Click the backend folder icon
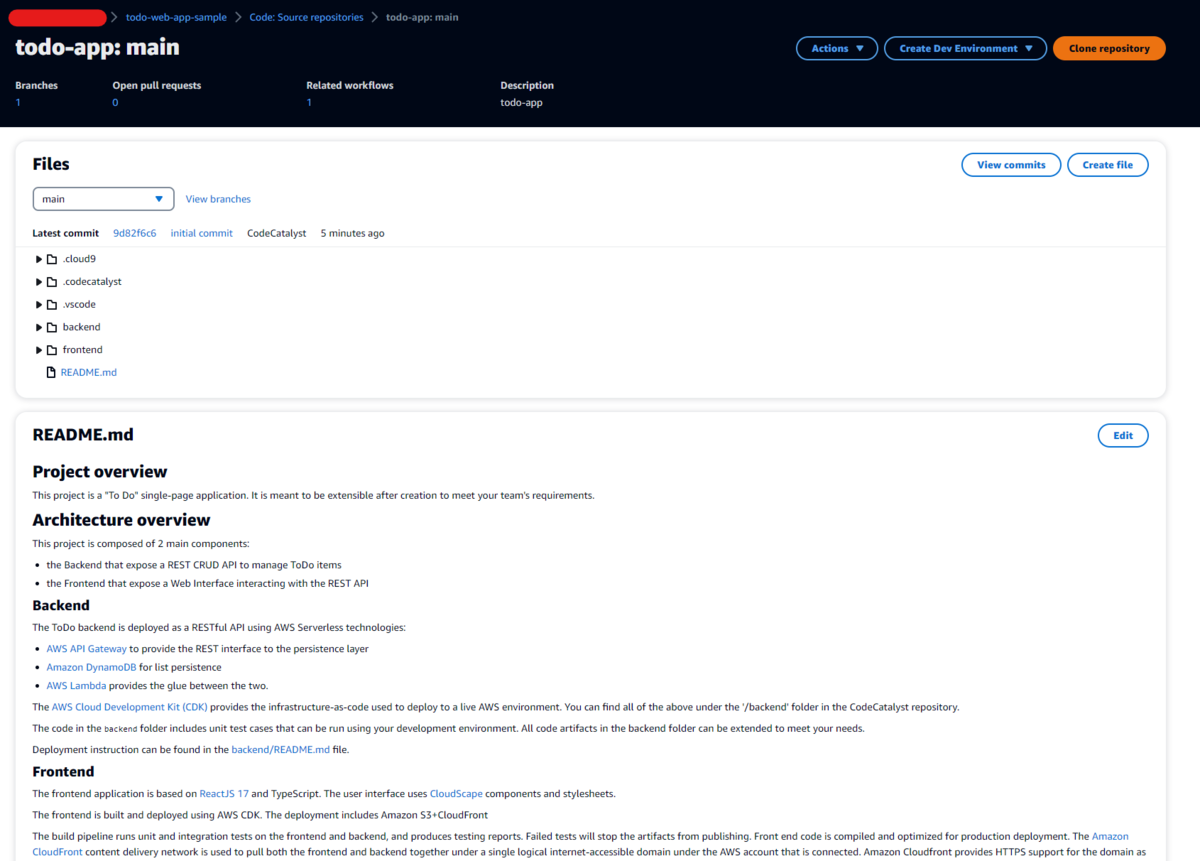Screen dimensions: 1200x861 pyautogui.click(x=52, y=327)
